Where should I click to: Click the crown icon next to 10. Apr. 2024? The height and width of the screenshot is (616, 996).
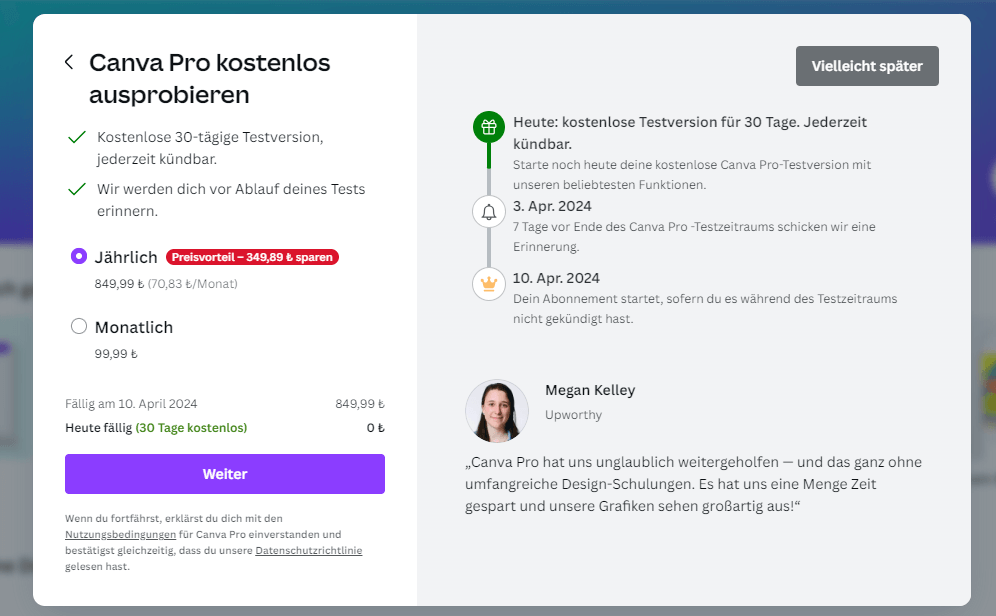point(488,283)
